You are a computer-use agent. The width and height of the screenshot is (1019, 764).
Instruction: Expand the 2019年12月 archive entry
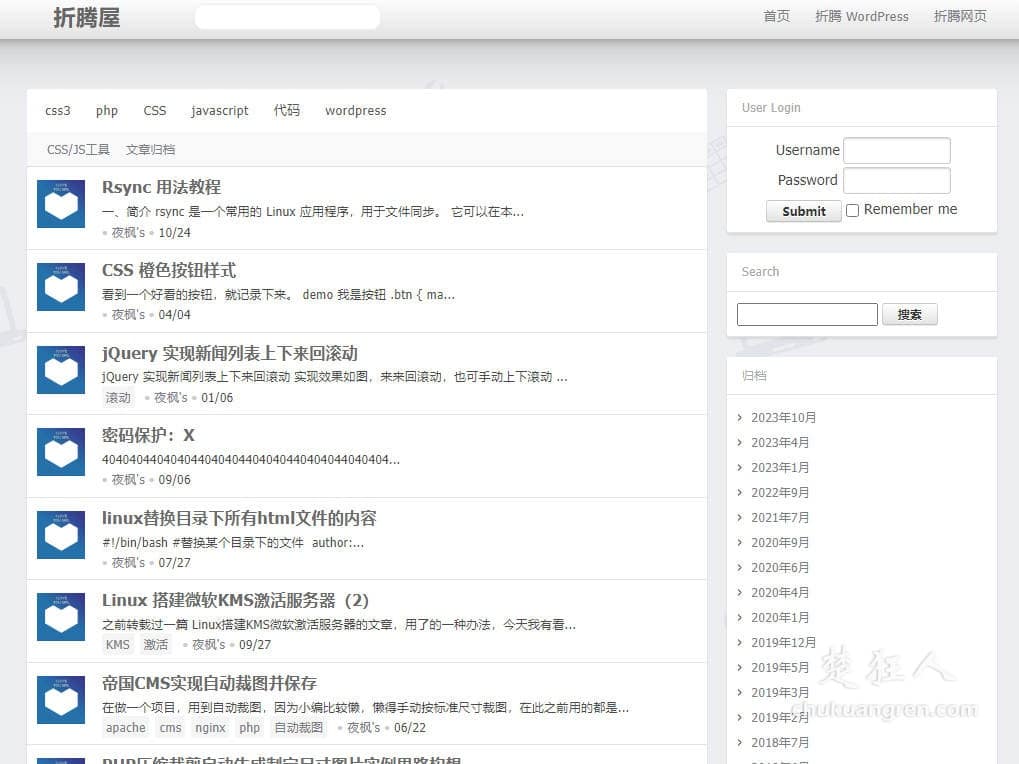783,642
